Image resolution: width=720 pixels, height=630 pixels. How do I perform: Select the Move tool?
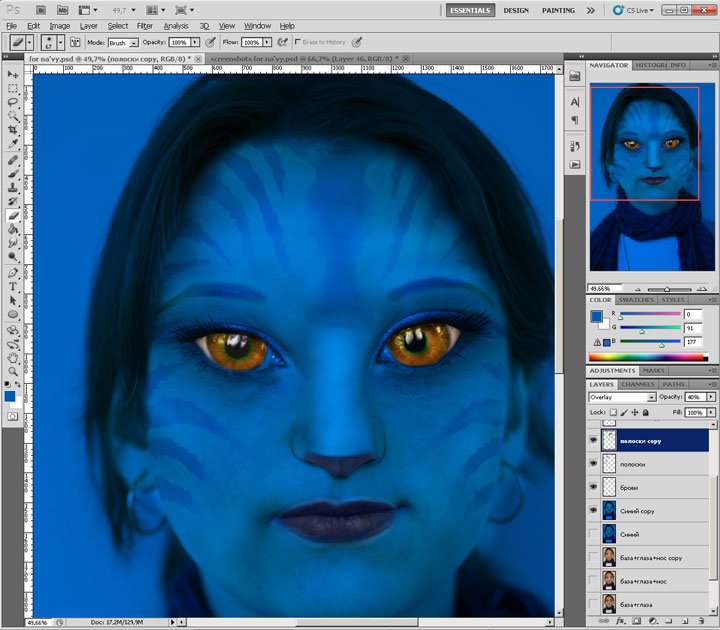13,75
